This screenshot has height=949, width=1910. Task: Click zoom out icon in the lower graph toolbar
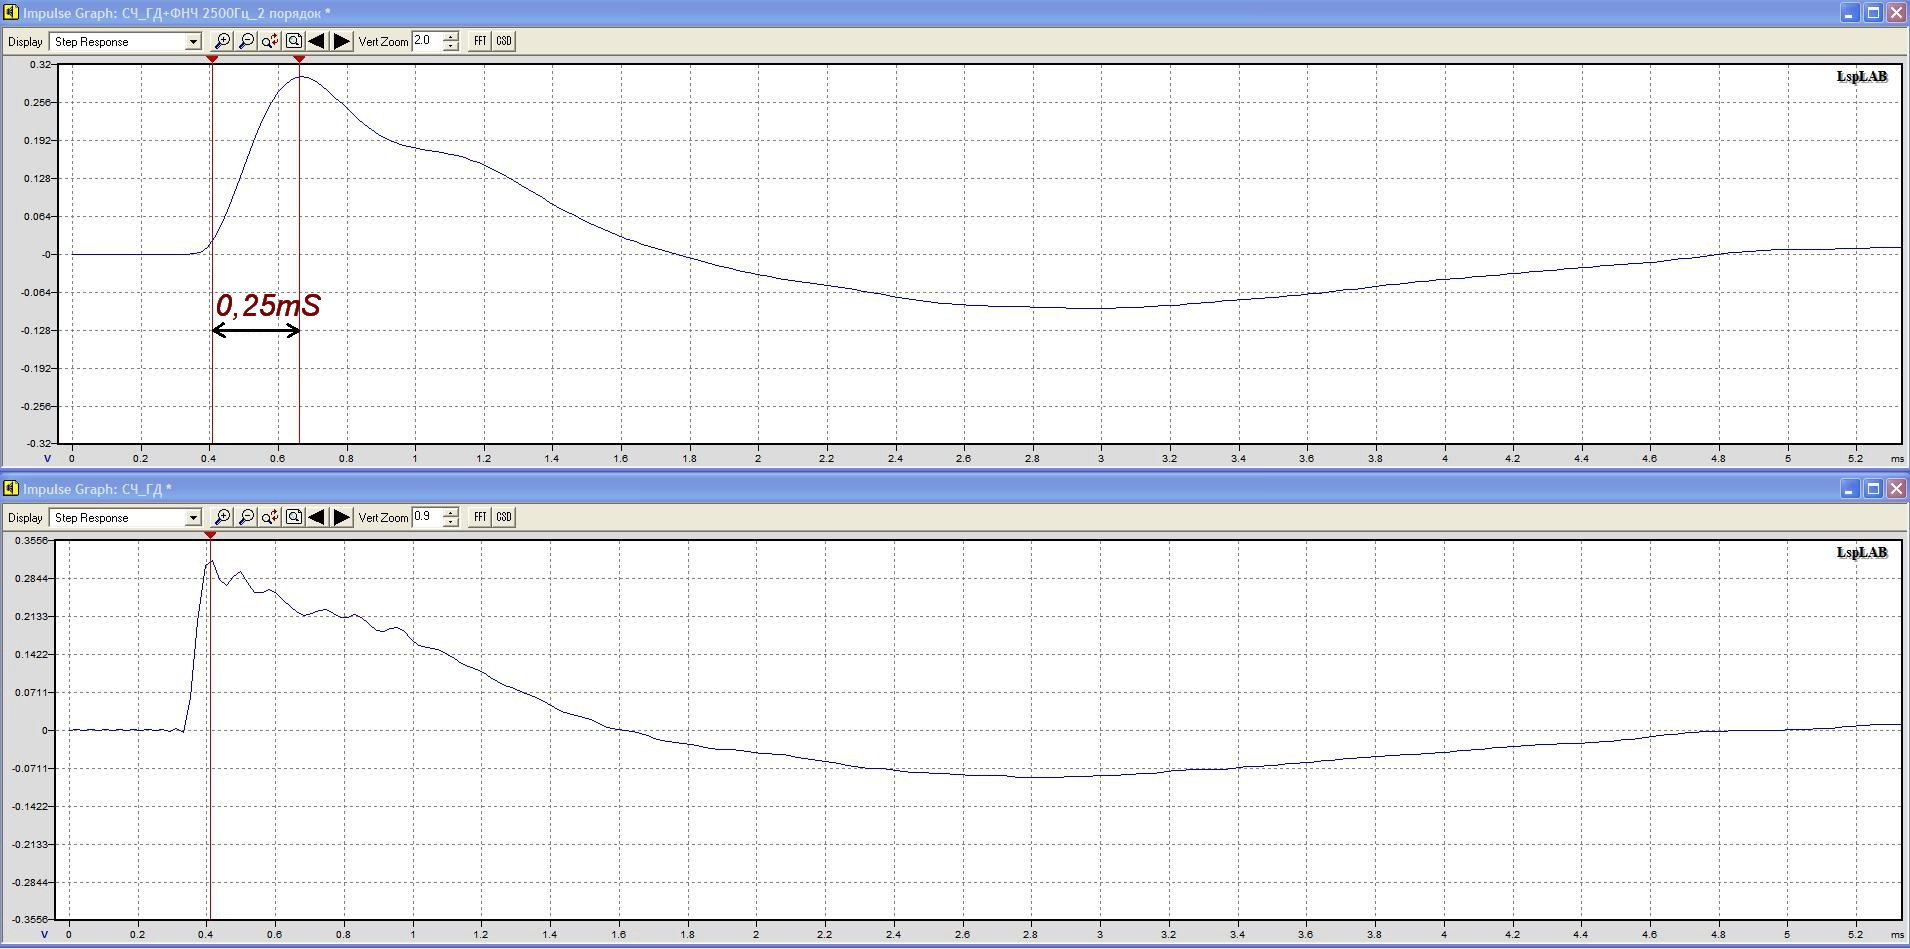coord(246,517)
